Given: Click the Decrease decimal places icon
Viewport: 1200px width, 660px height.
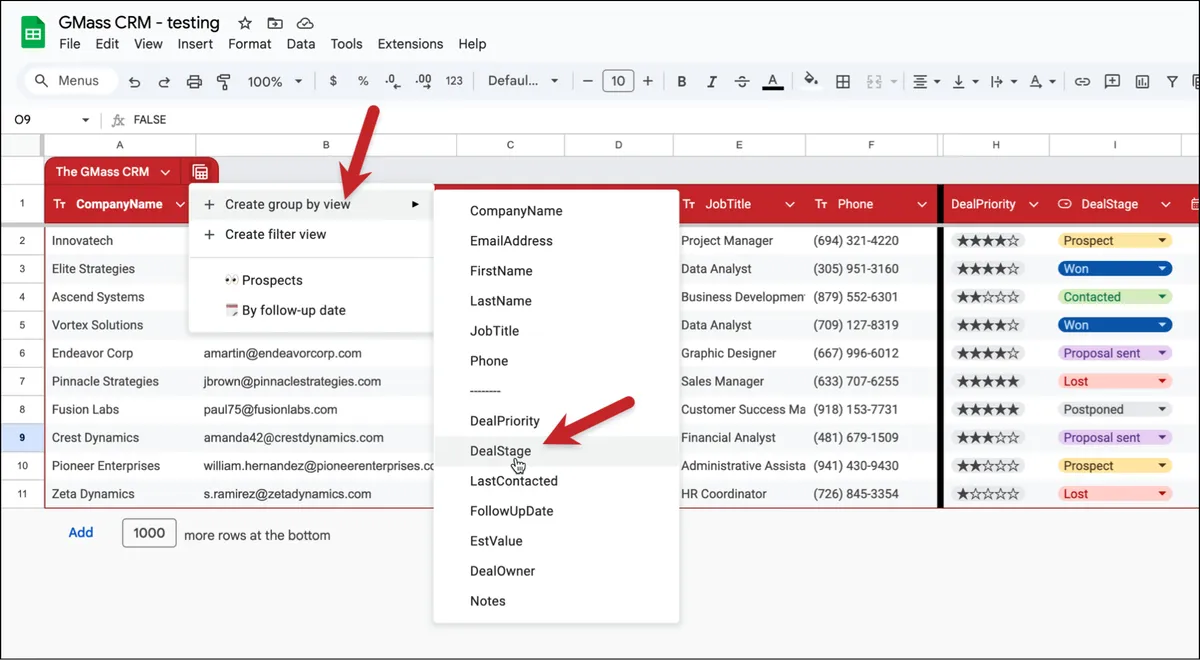Looking at the screenshot, I should 392,81.
